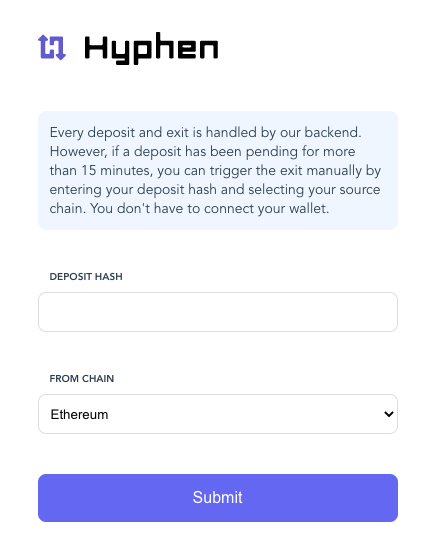Click the blue info notice box
This screenshot has height=557, width=430.
218,171
